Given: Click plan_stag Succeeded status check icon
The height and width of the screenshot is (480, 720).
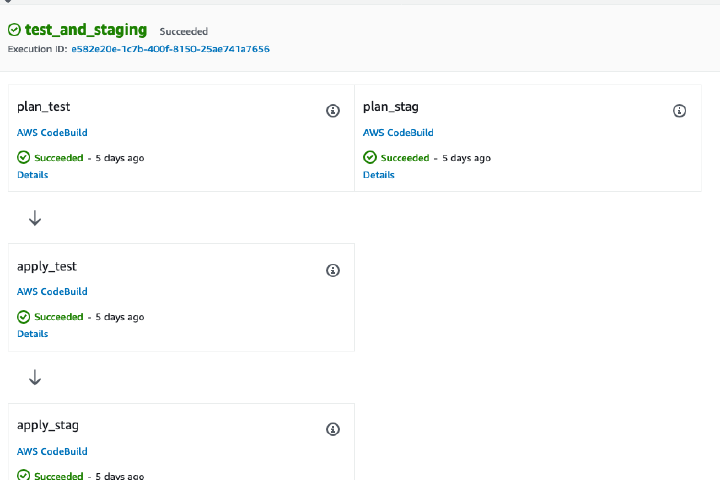Looking at the screenshot, I should pos(370,158).
